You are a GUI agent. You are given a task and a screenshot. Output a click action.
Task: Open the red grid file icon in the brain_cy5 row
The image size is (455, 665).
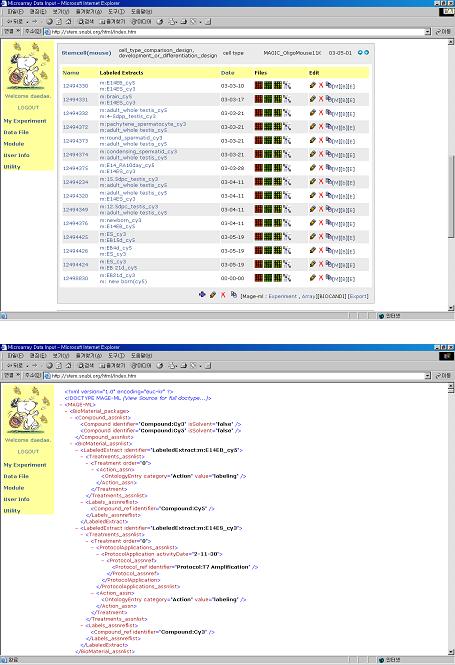pos(259,99)
